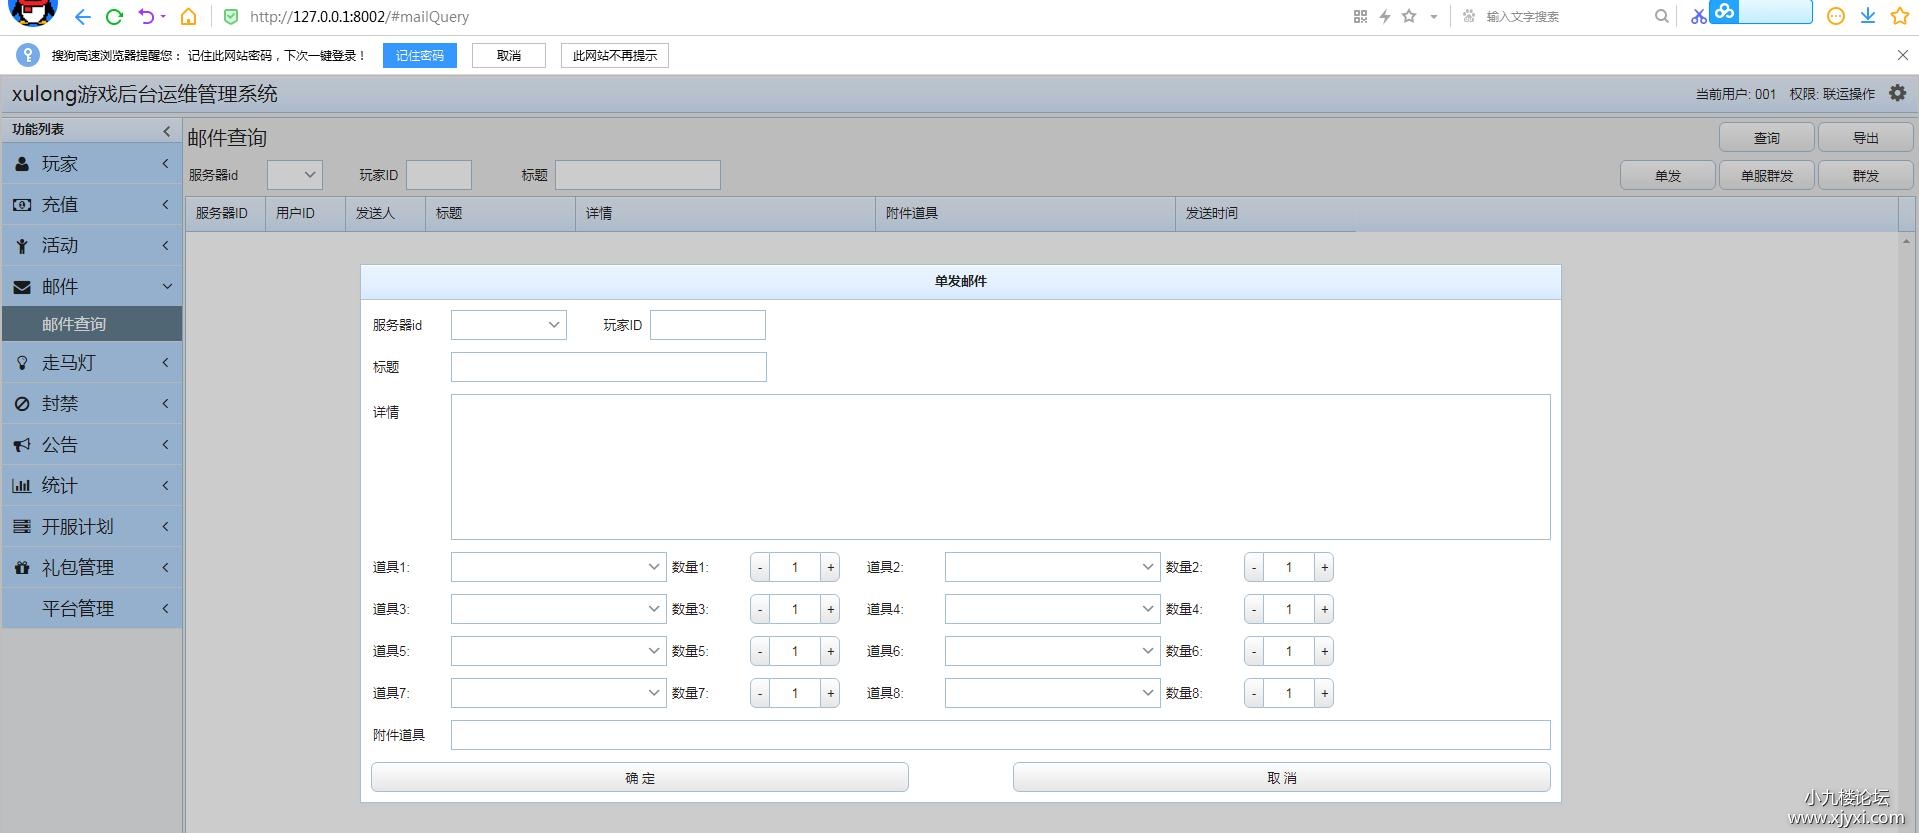
Task: Close the password reminder bar
Action: [x=1902, y=55]
